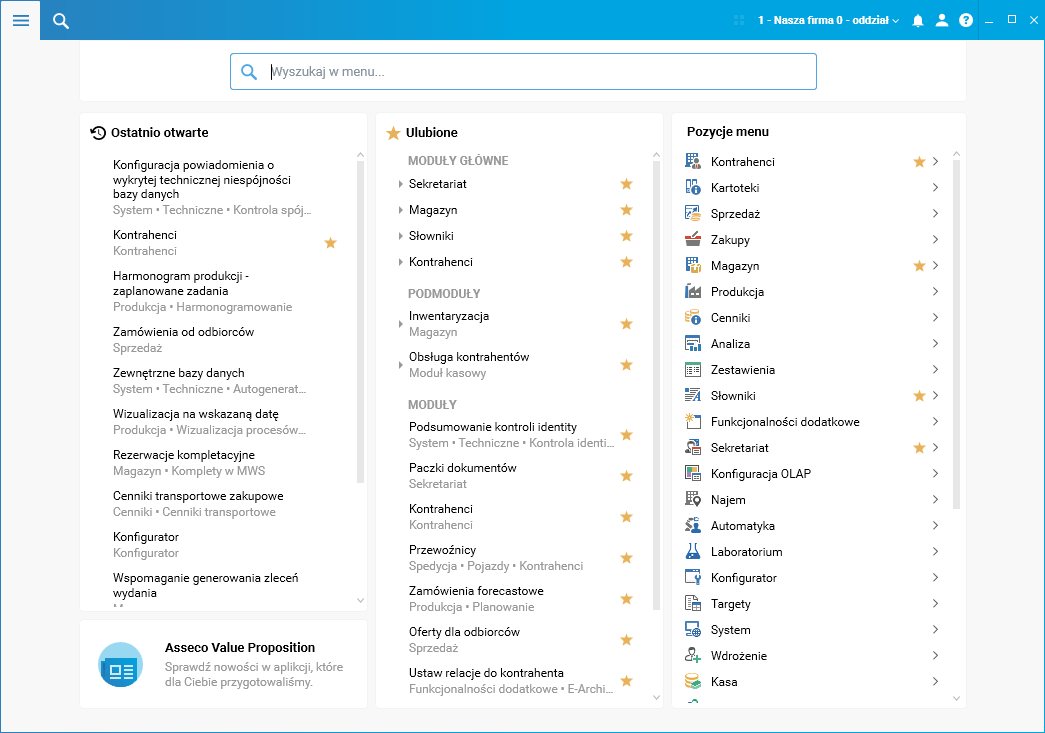Click Ostatnio otwarte scrollbar down arrow
The width and height of the screenshot is (1045, 733).
pos(361,600)
